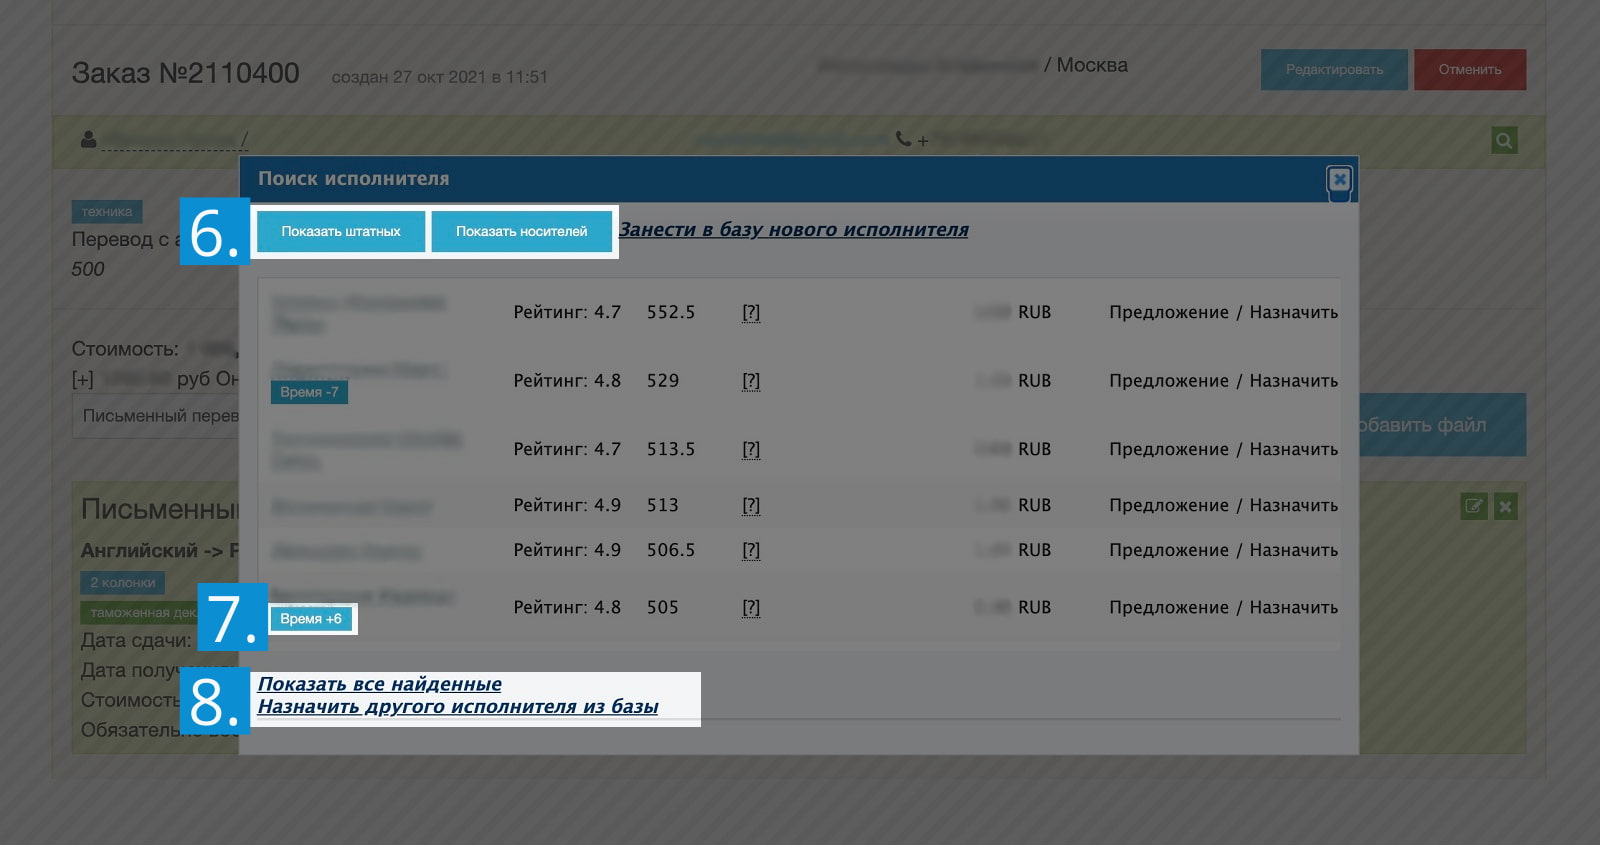This screenshot has height=845, width=1600.
Task: Click the [?] hint in row 513
Action: pos(751,506)
